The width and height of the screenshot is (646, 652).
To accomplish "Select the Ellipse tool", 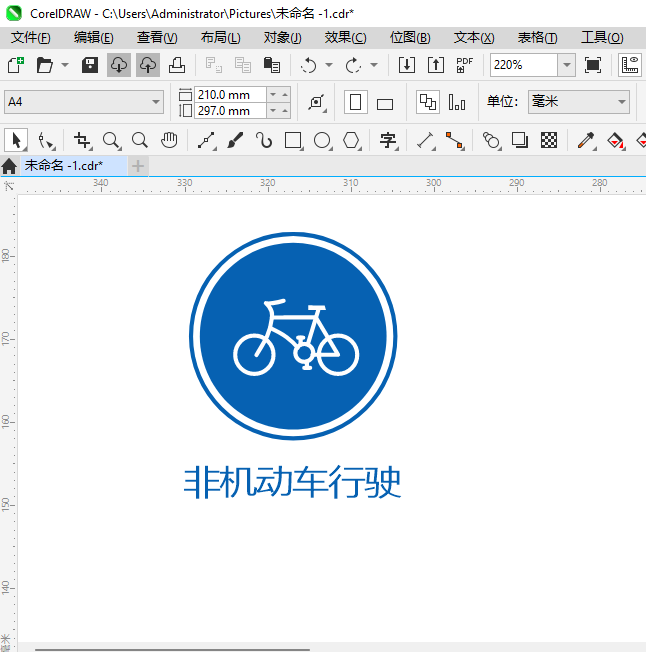I will pyautogui.click(x=323, y=141).
